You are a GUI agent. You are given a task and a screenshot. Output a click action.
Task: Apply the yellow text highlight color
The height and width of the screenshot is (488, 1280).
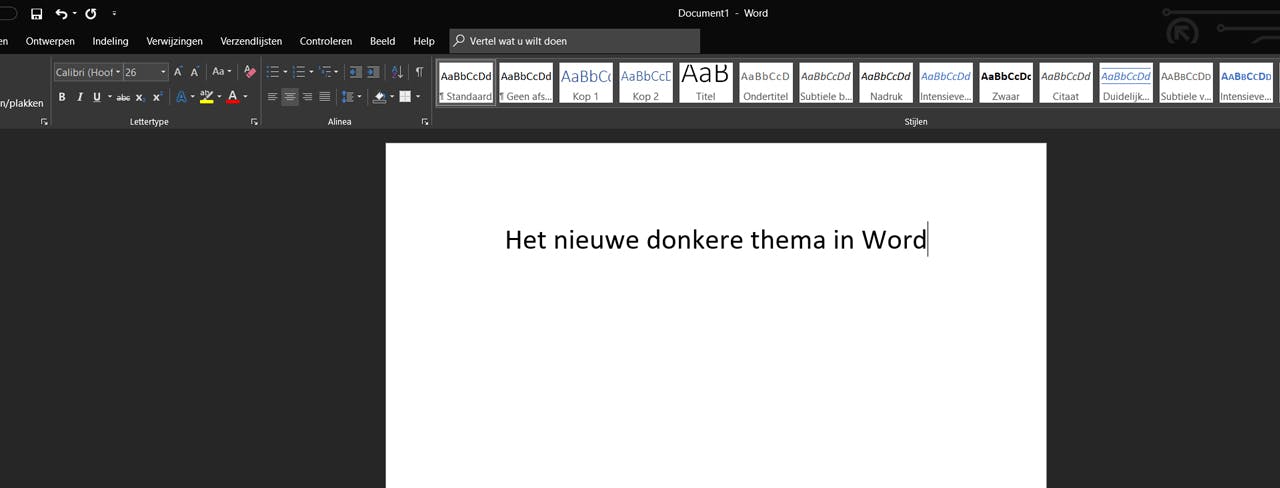206,97
